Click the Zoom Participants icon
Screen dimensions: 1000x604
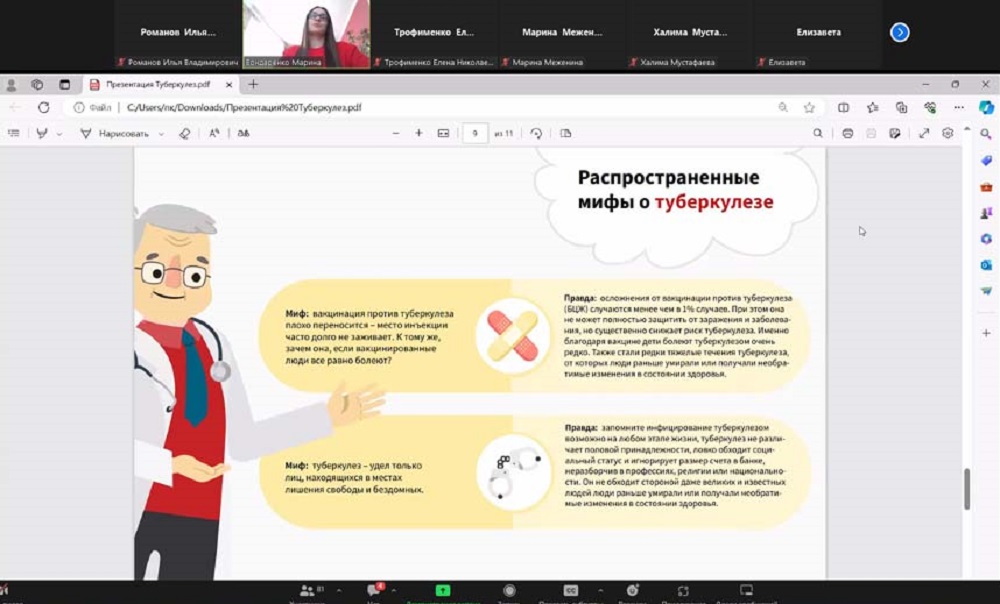[x=307, y=591]
